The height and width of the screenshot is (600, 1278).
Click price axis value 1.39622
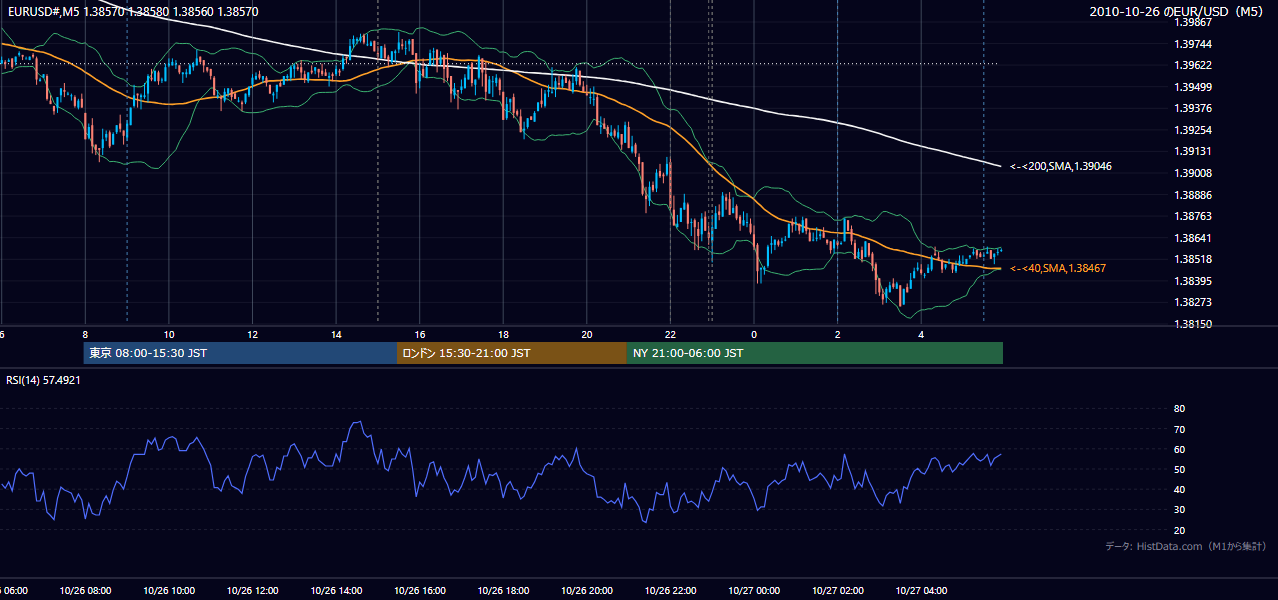point(1192,65)
